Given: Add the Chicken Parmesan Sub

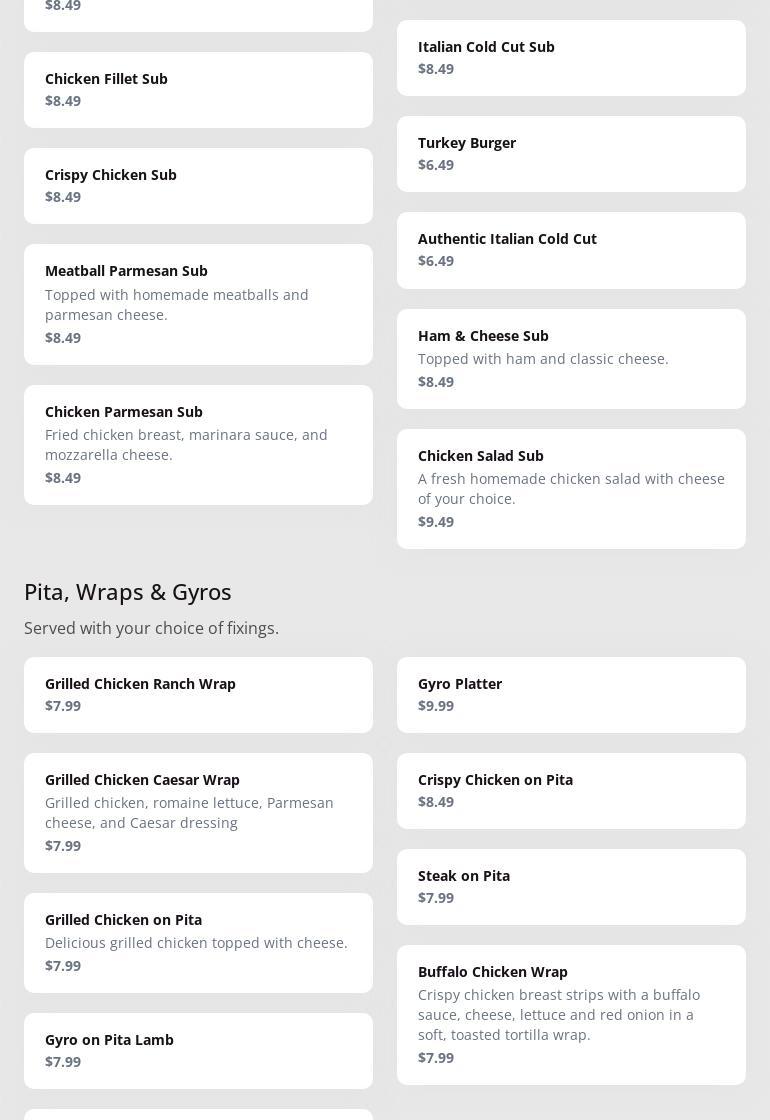Looking at the screenshot, I should click(x=198, y=445).
